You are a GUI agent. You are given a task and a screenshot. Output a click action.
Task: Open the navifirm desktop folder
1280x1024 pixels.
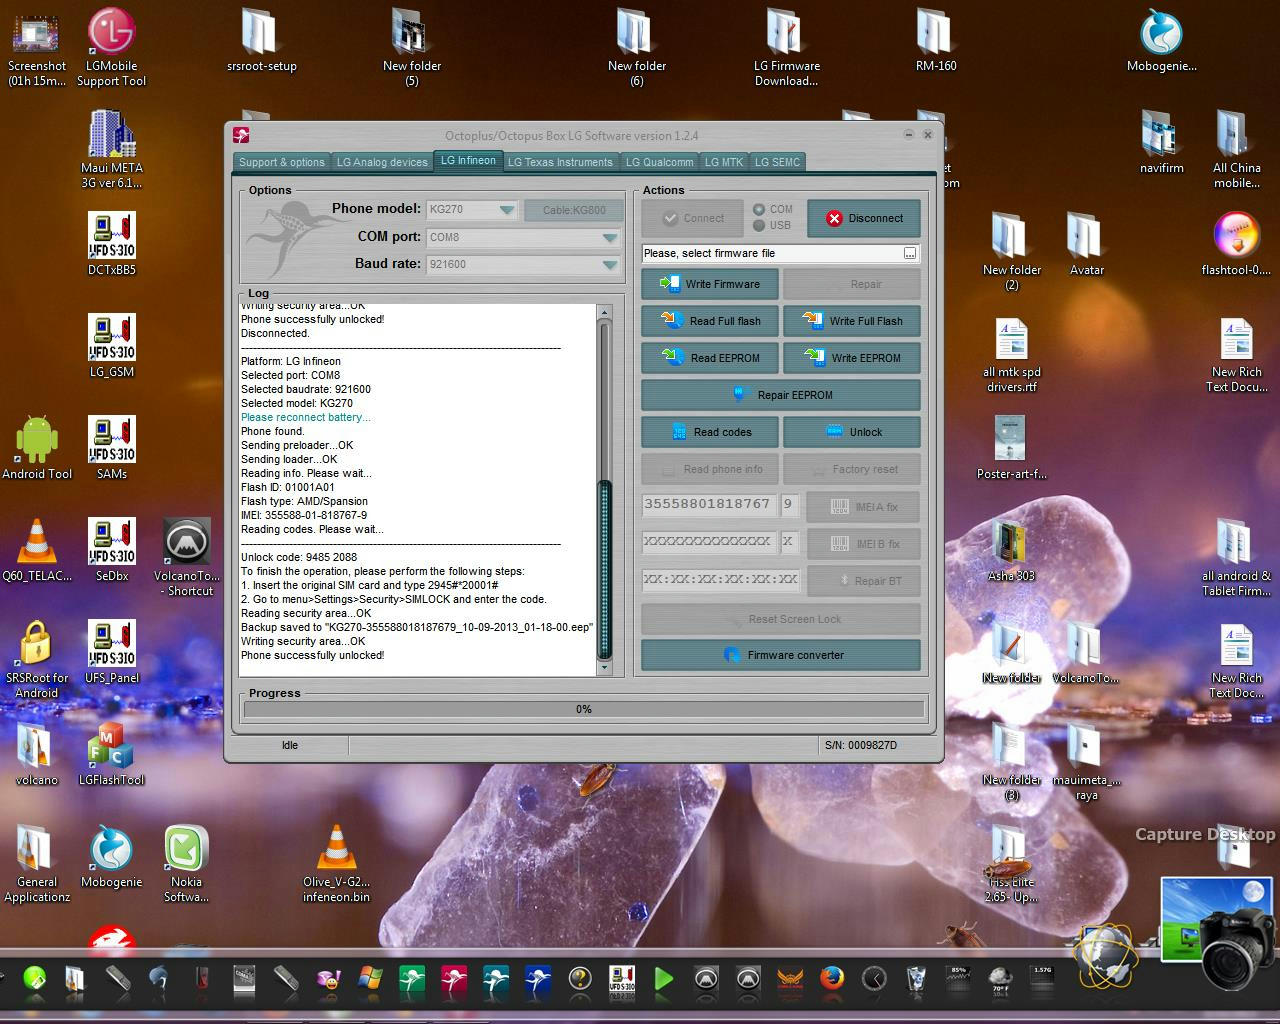[x=1161, y=142]
